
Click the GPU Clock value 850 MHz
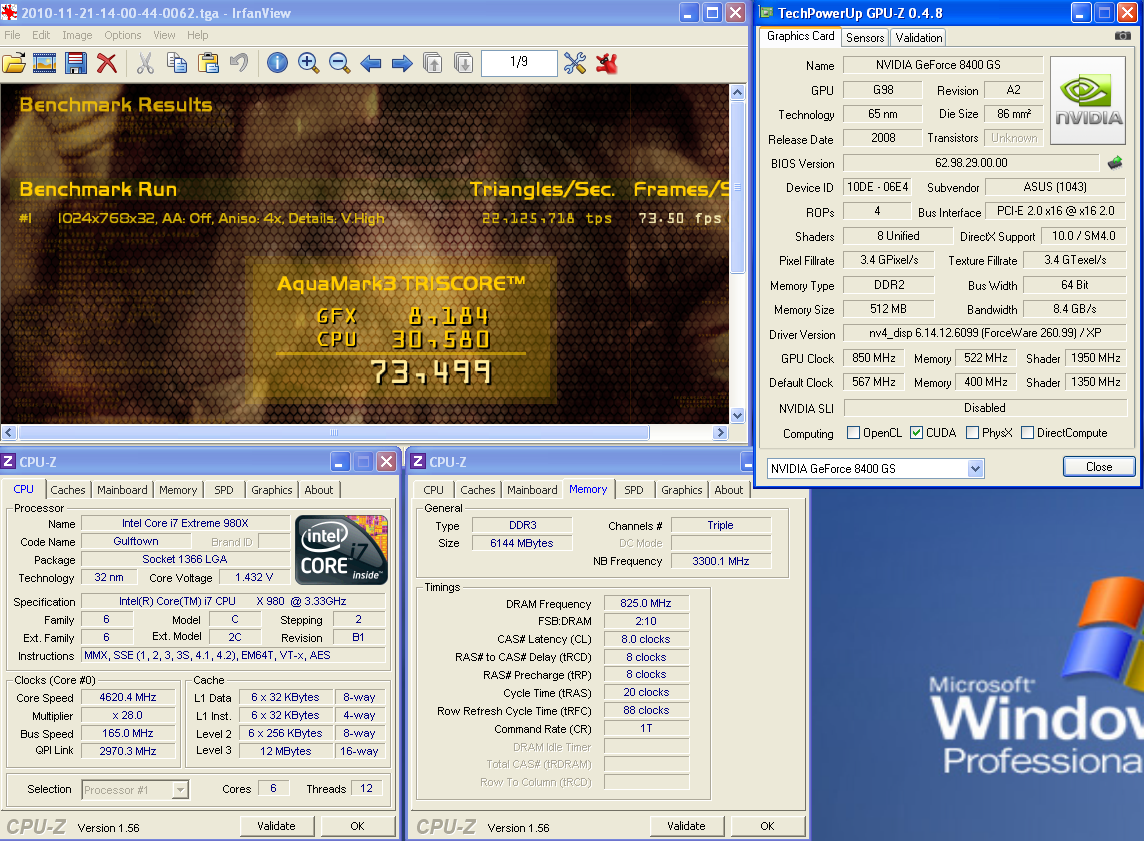point(874,358)
